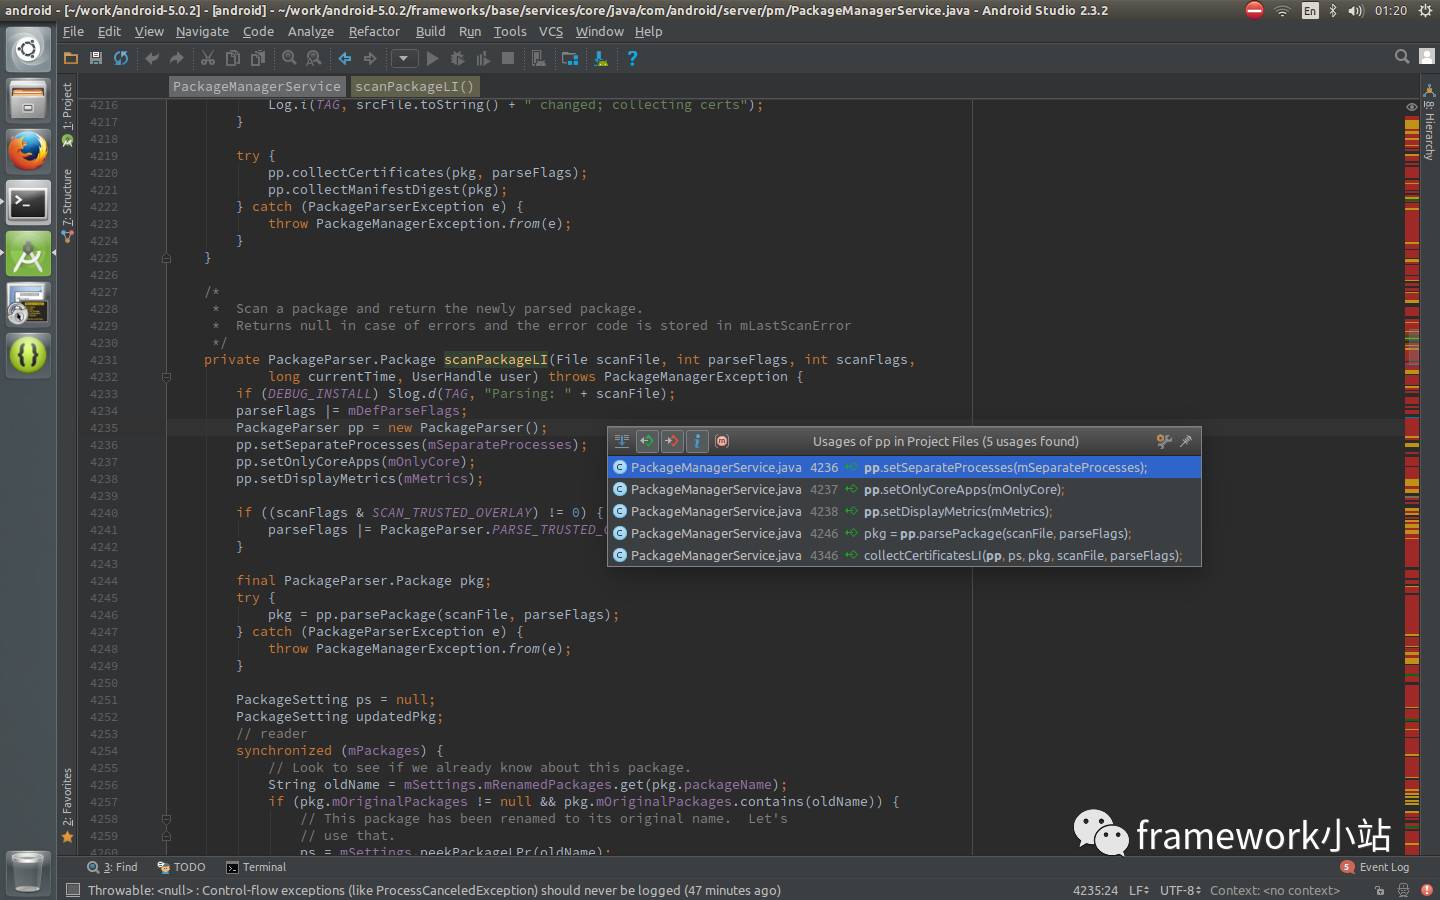Open usages popup settings wrench icon
The width and height of the screenshot is (1440, 900).
pos(1163,441)
